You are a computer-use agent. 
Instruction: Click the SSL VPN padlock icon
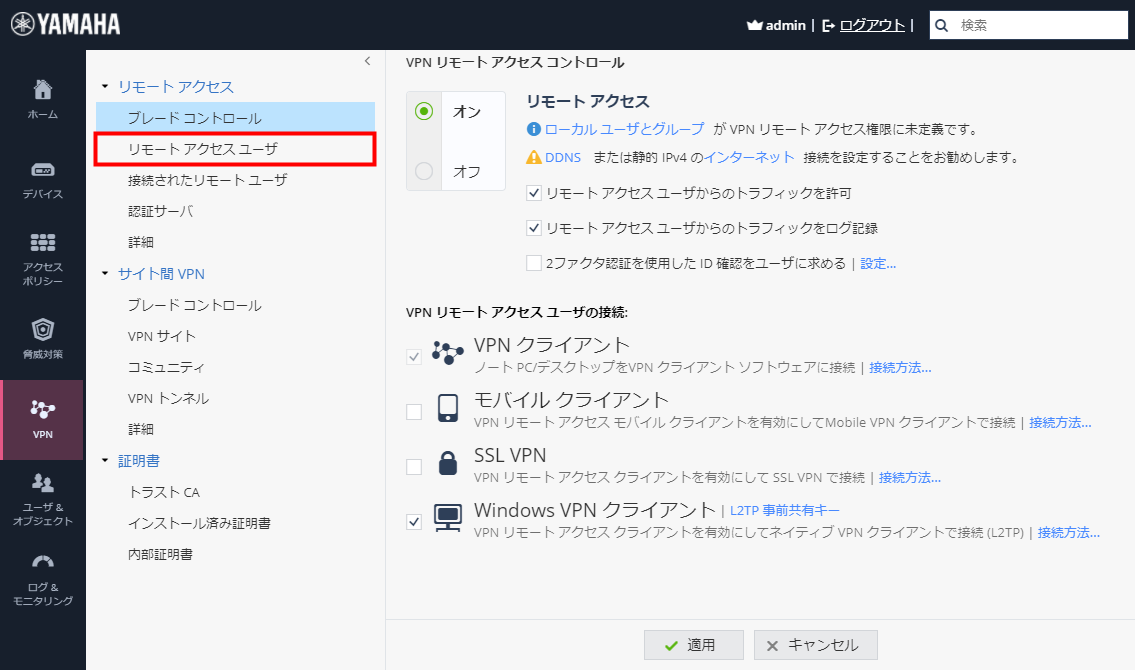(x=449, y=462)
